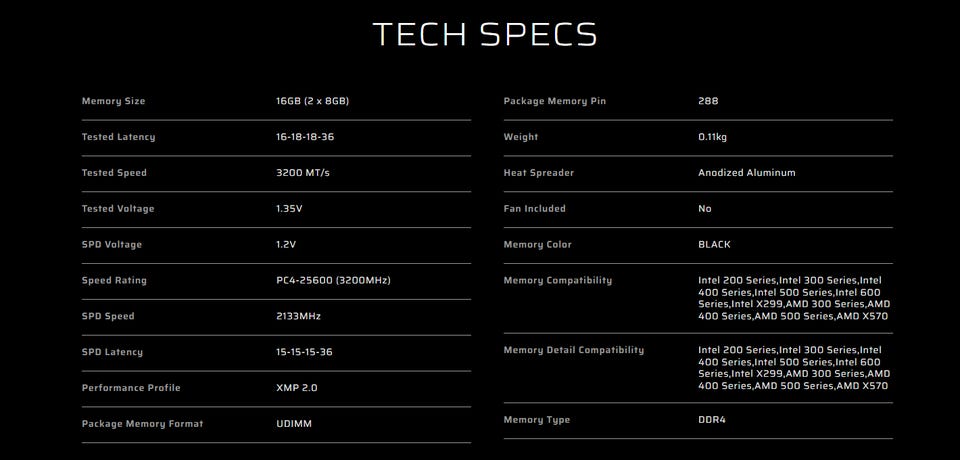Click the 2133MHz SPD speed value

pos(298,316)
